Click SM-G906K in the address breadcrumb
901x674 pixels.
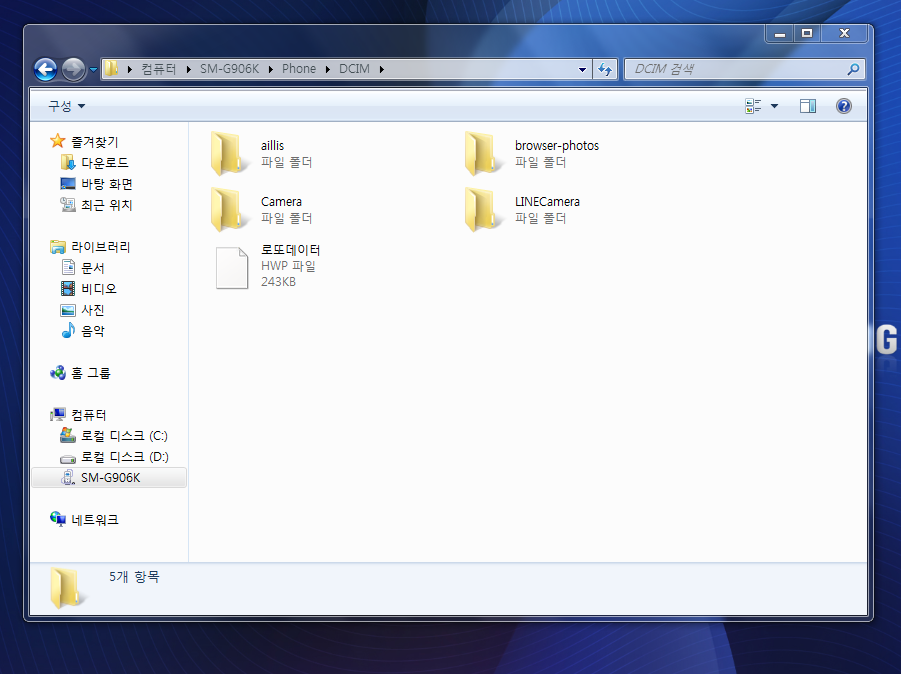[232, 69]
